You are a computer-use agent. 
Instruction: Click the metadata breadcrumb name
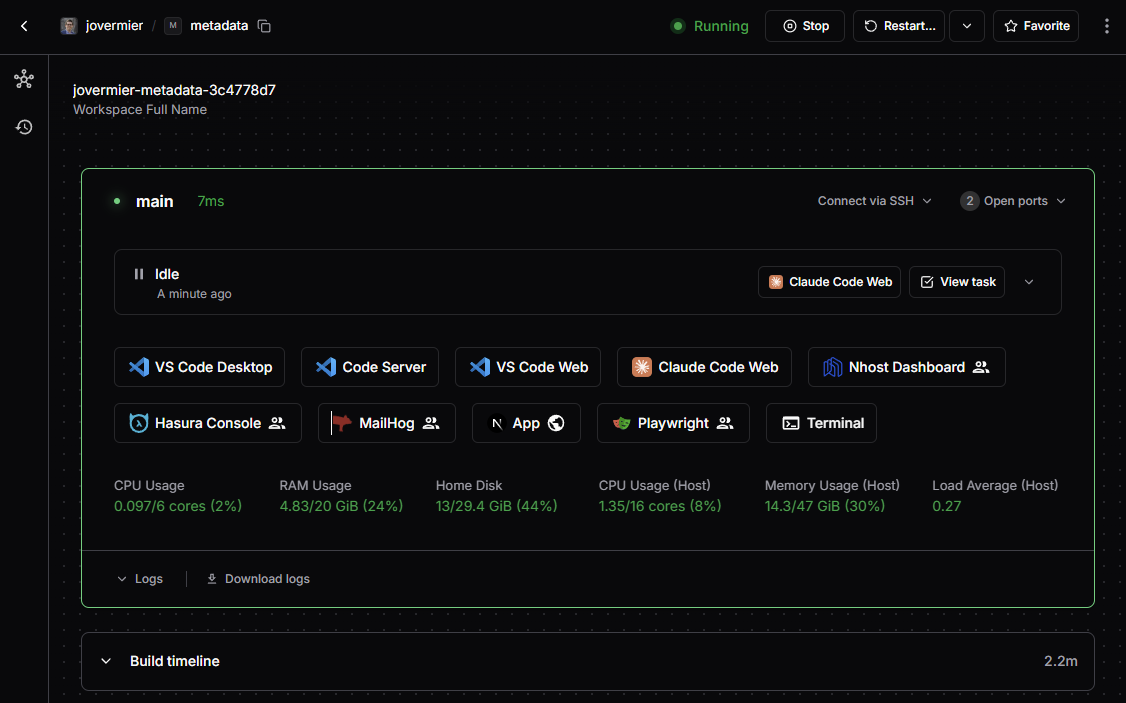tap(219, 26)
